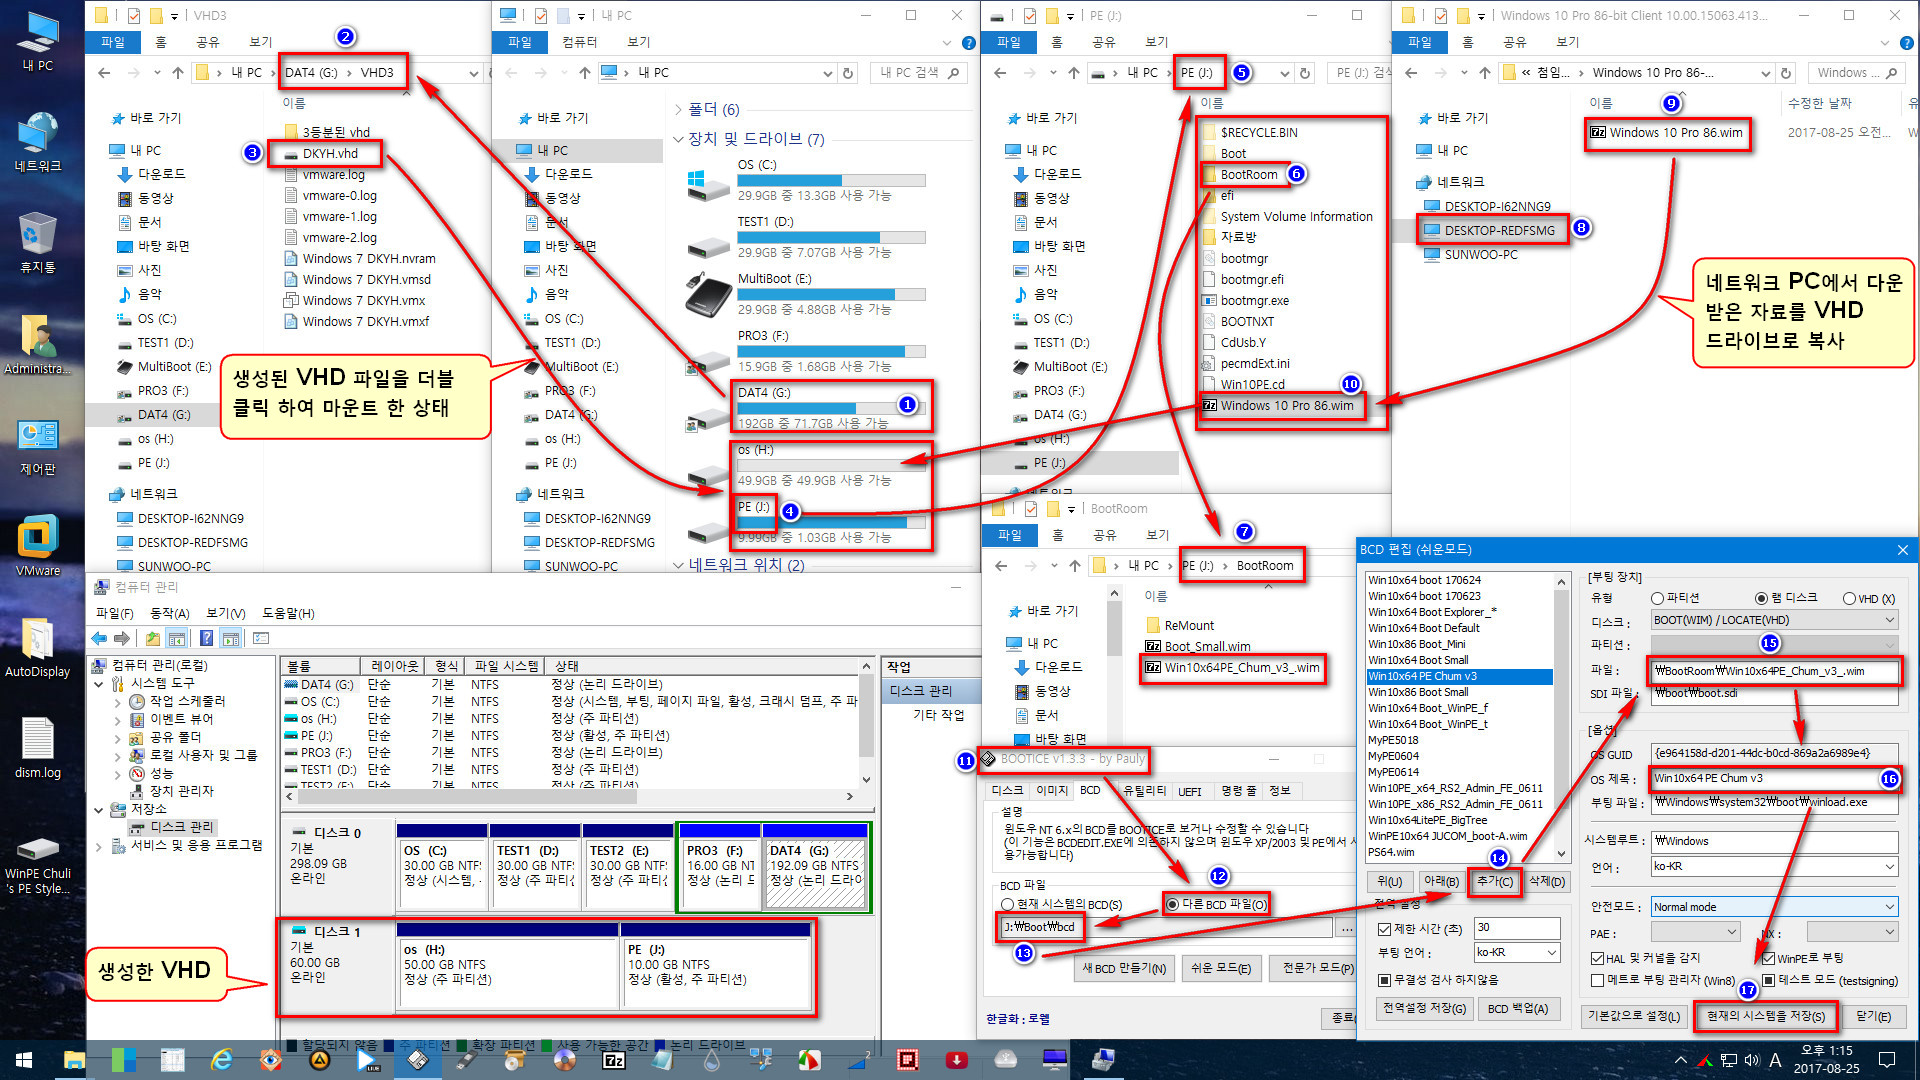This screenshot has width=1920, height=1080.
Task: Select 작업 스케줄러 in the management tree
Action: click(x=186, y=701)
